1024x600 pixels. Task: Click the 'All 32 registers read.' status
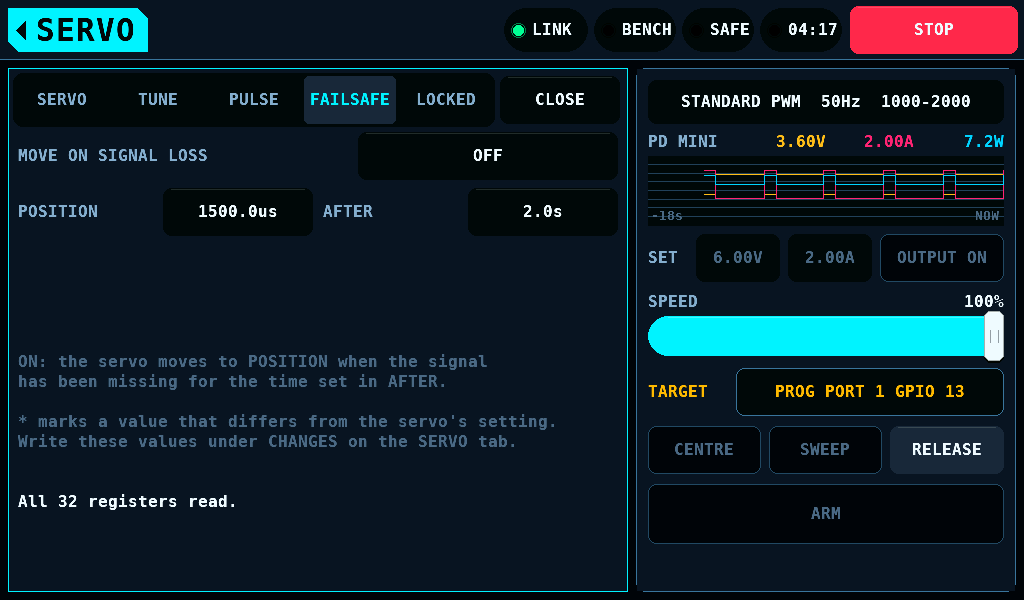(x=127, y=501)
